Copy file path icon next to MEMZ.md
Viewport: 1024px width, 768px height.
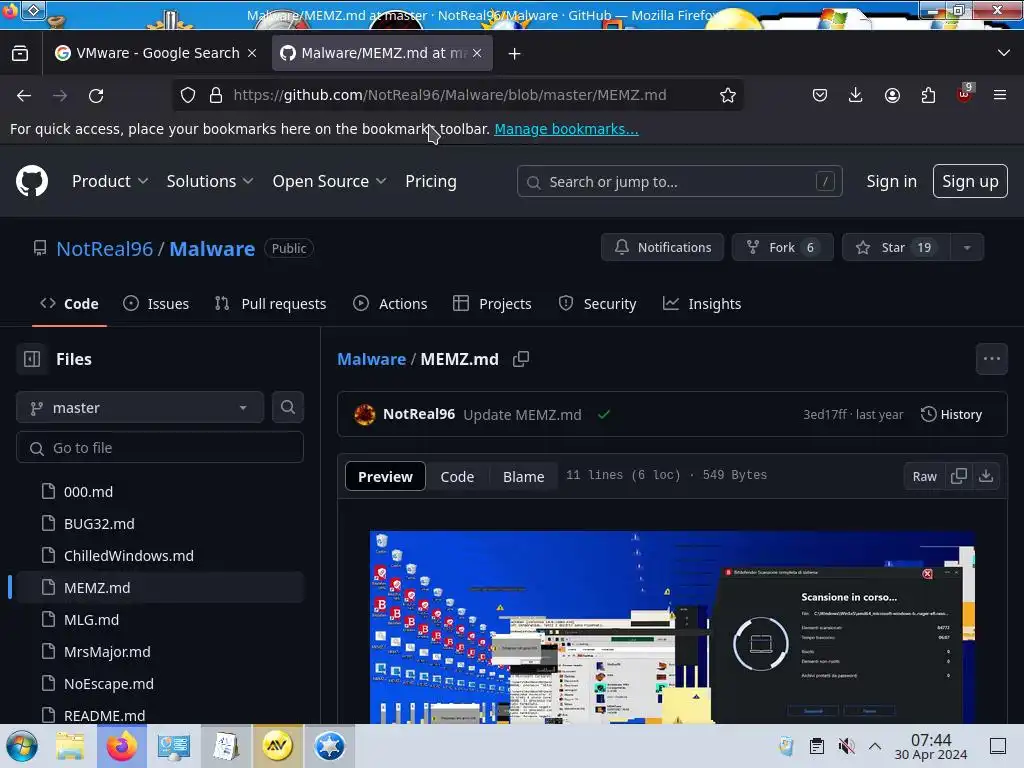point(520,359)
